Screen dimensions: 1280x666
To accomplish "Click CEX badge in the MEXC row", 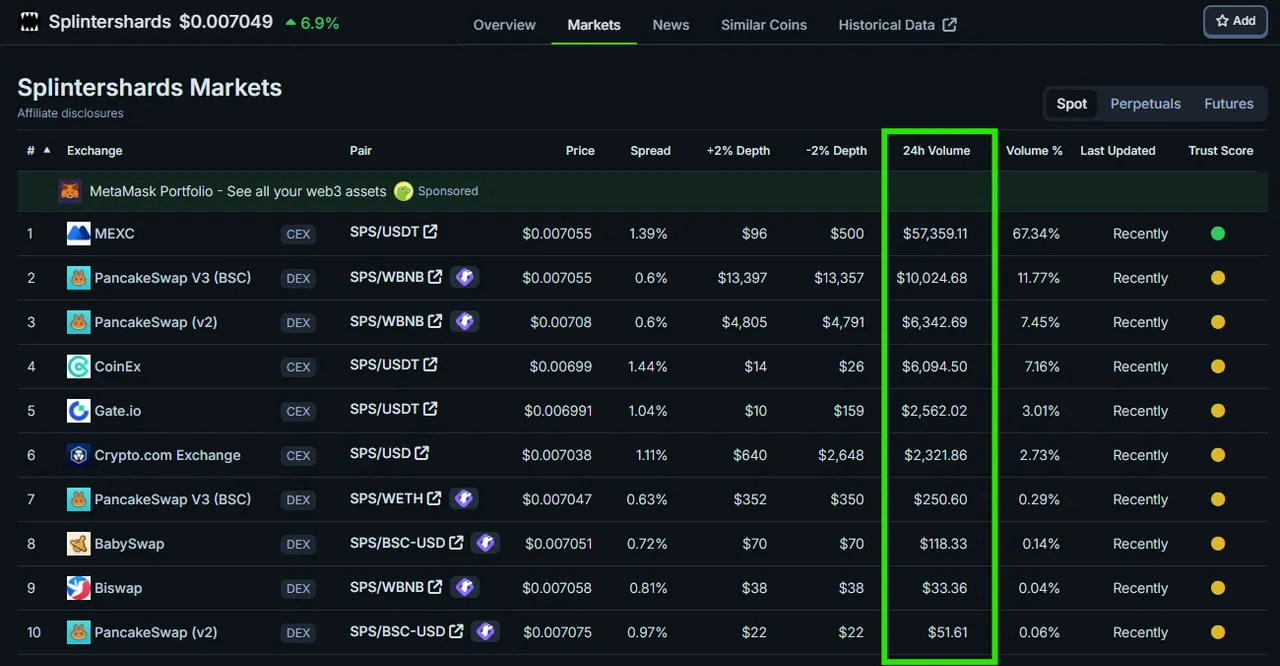I will point(298,234).
